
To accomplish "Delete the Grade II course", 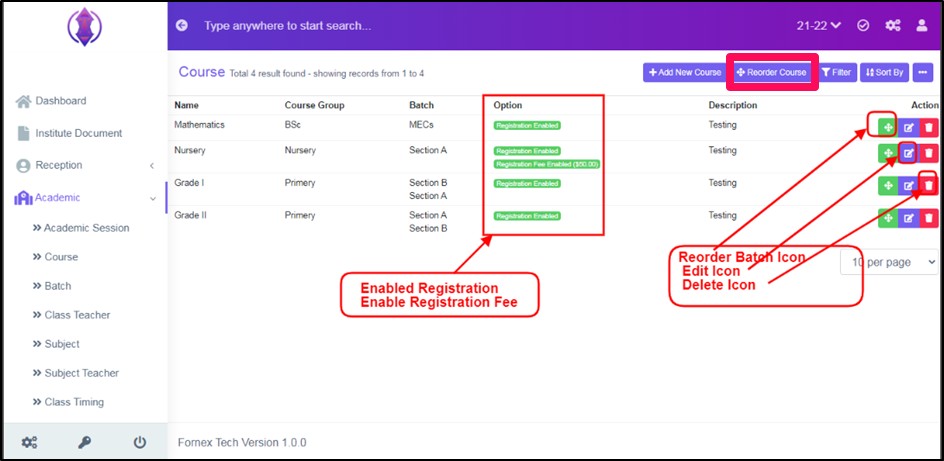I will pyautogui.click(x=929, y=218).
